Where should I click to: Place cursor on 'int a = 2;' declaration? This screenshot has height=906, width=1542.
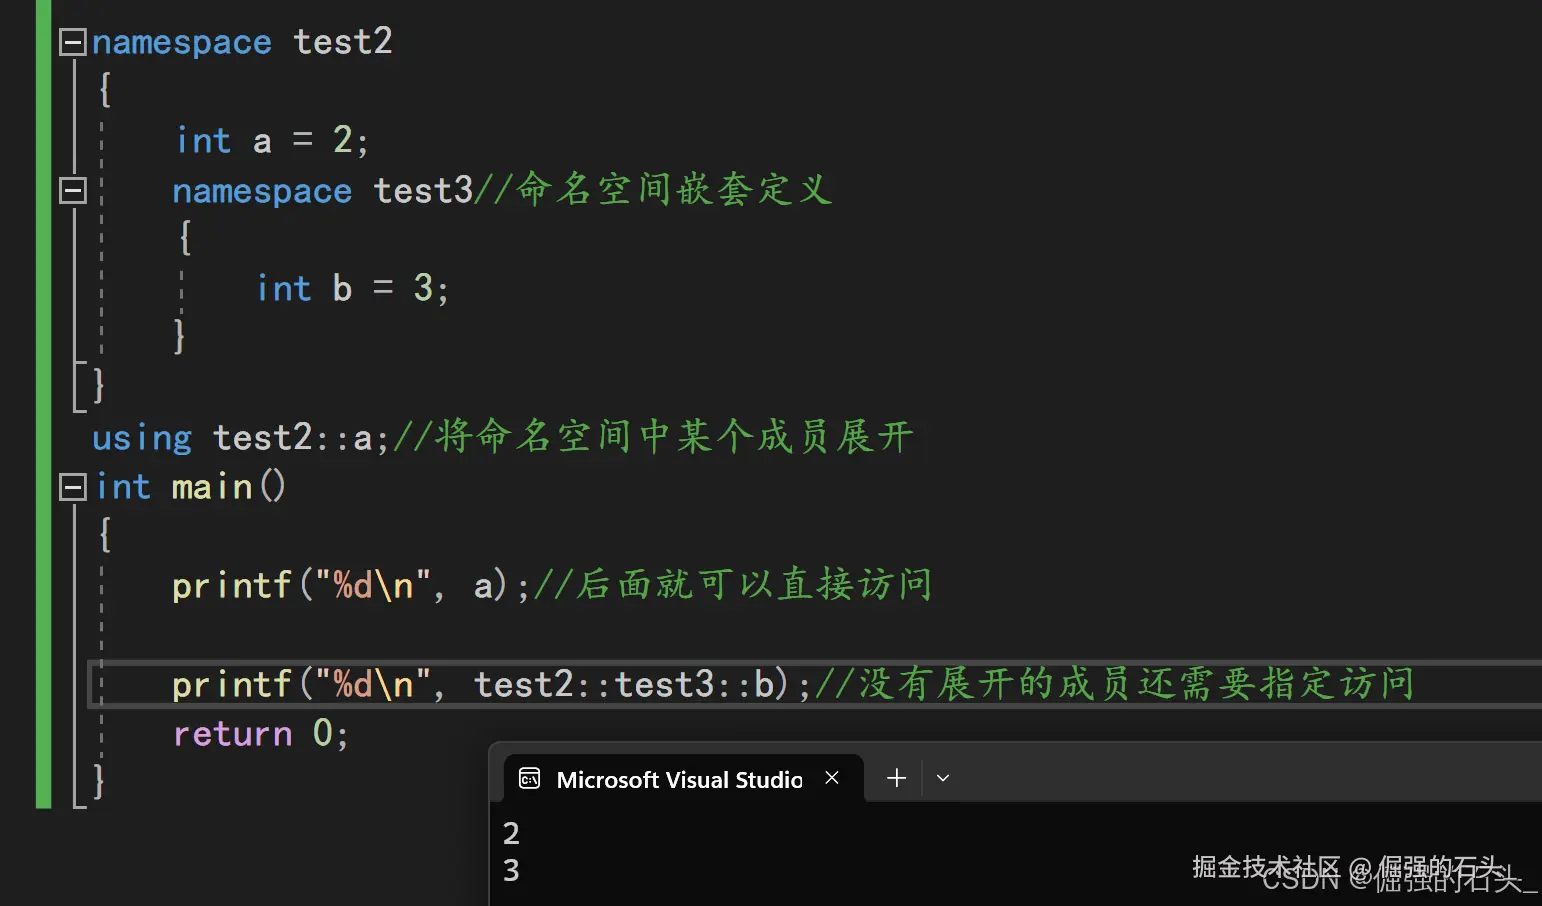click(272, 141)
